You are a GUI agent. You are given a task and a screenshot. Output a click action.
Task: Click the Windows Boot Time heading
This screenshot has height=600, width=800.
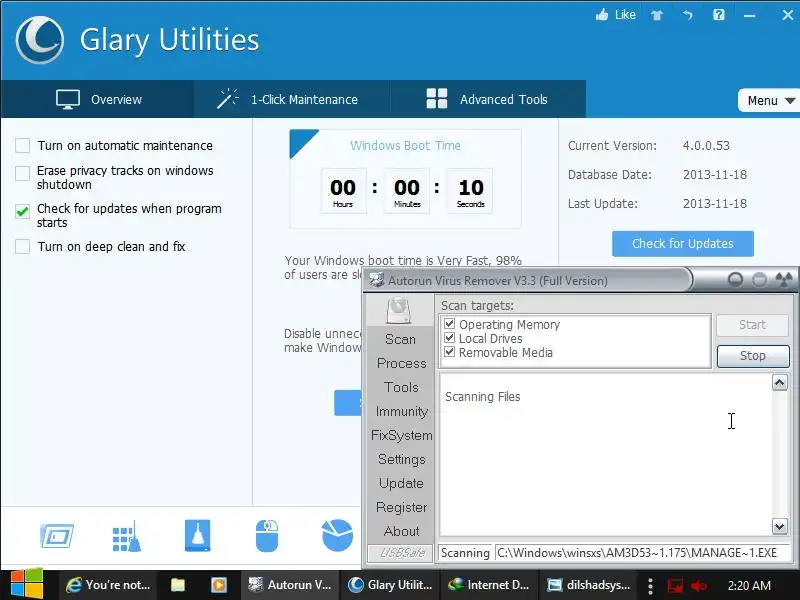point(405,145)
